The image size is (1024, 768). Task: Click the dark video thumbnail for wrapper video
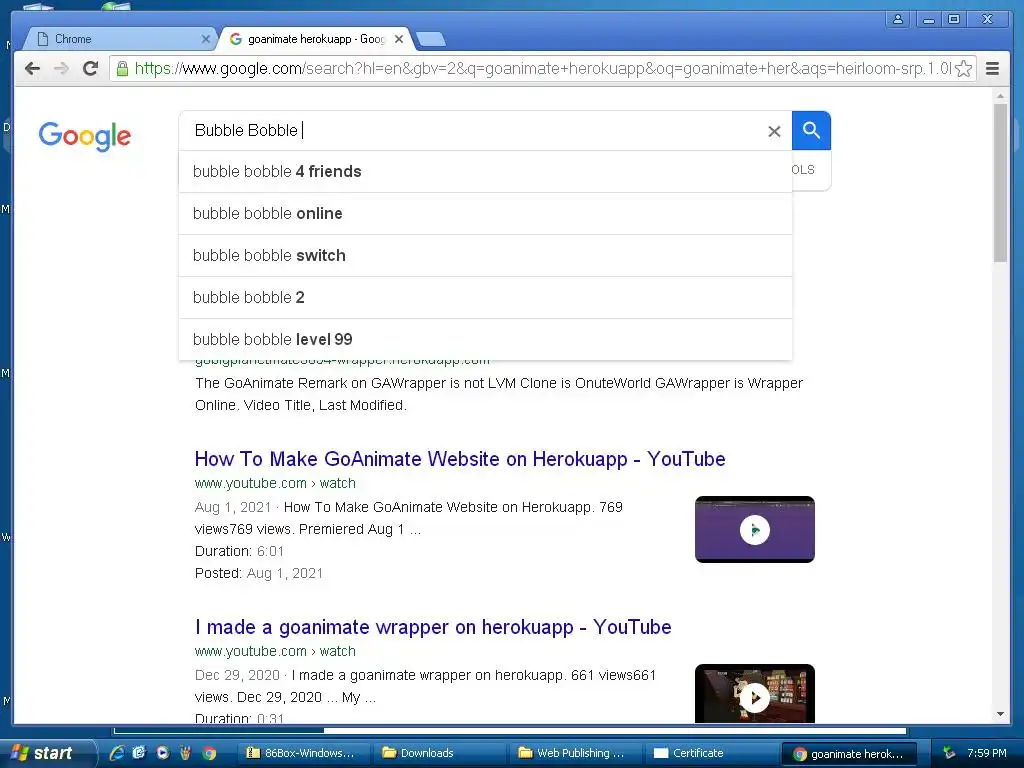click(754, 694)
